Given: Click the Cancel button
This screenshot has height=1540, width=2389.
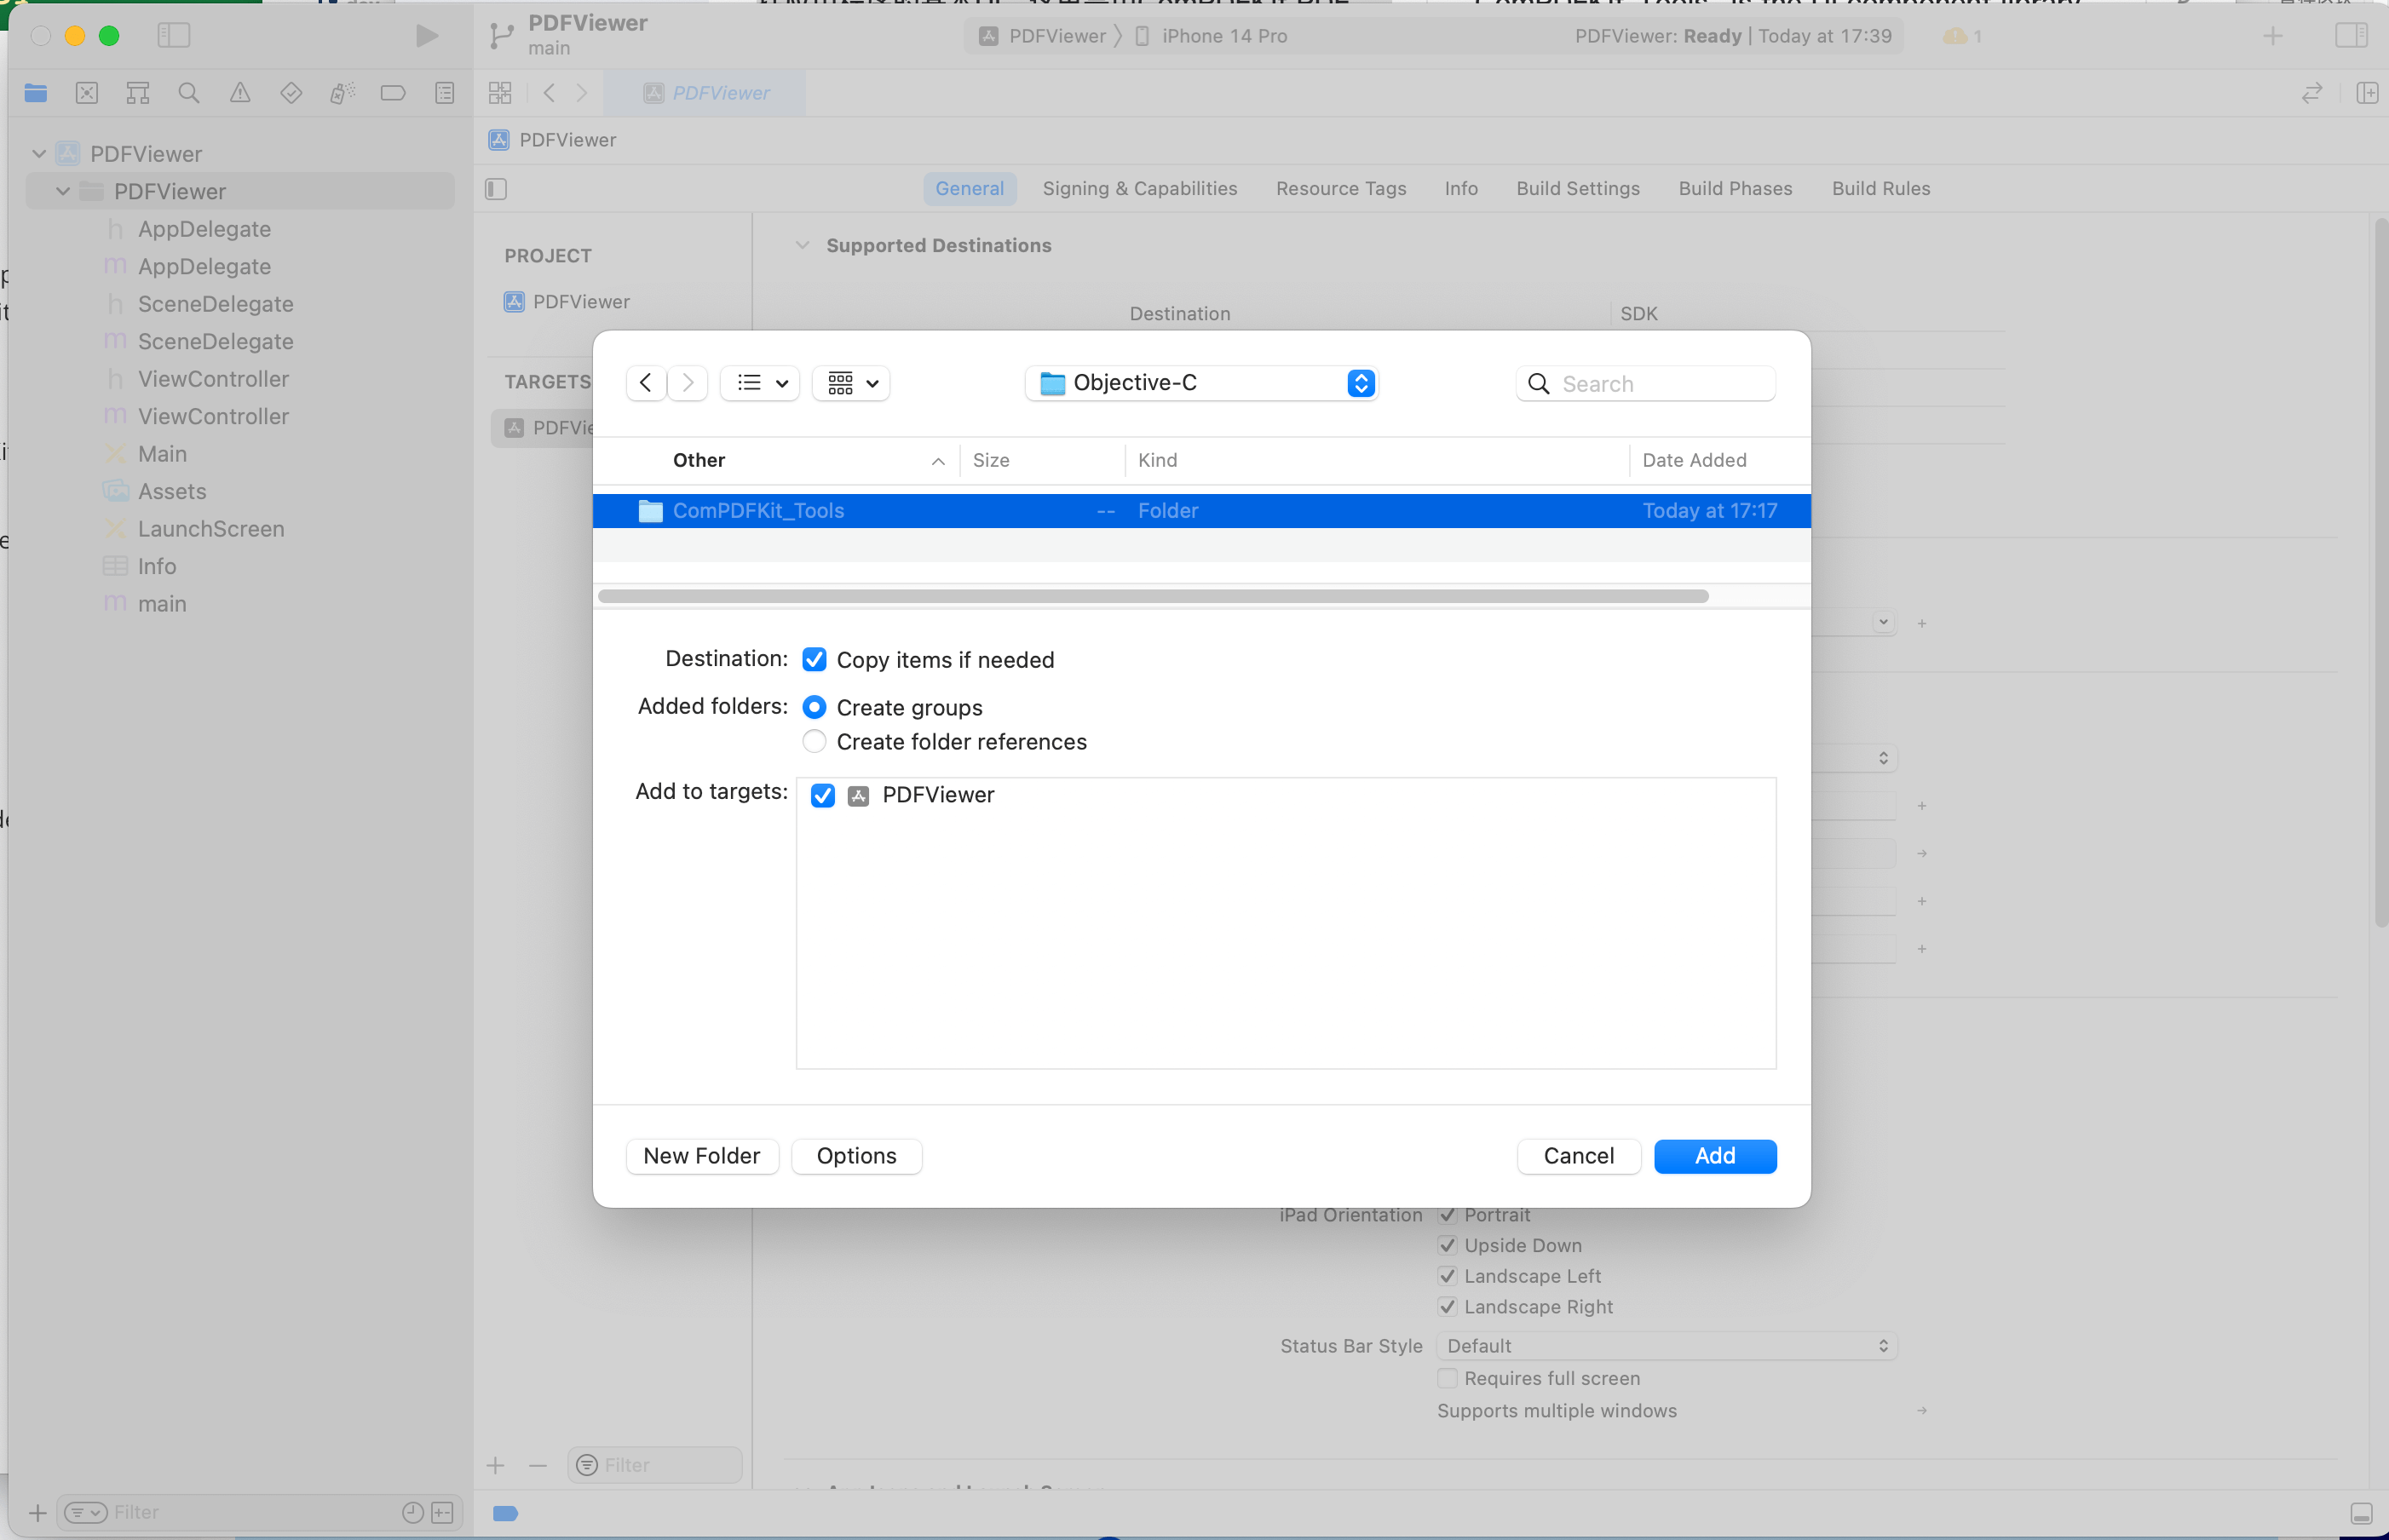Looking at the screenshot, I should pyautogui.click(x=1579, y=1156).
